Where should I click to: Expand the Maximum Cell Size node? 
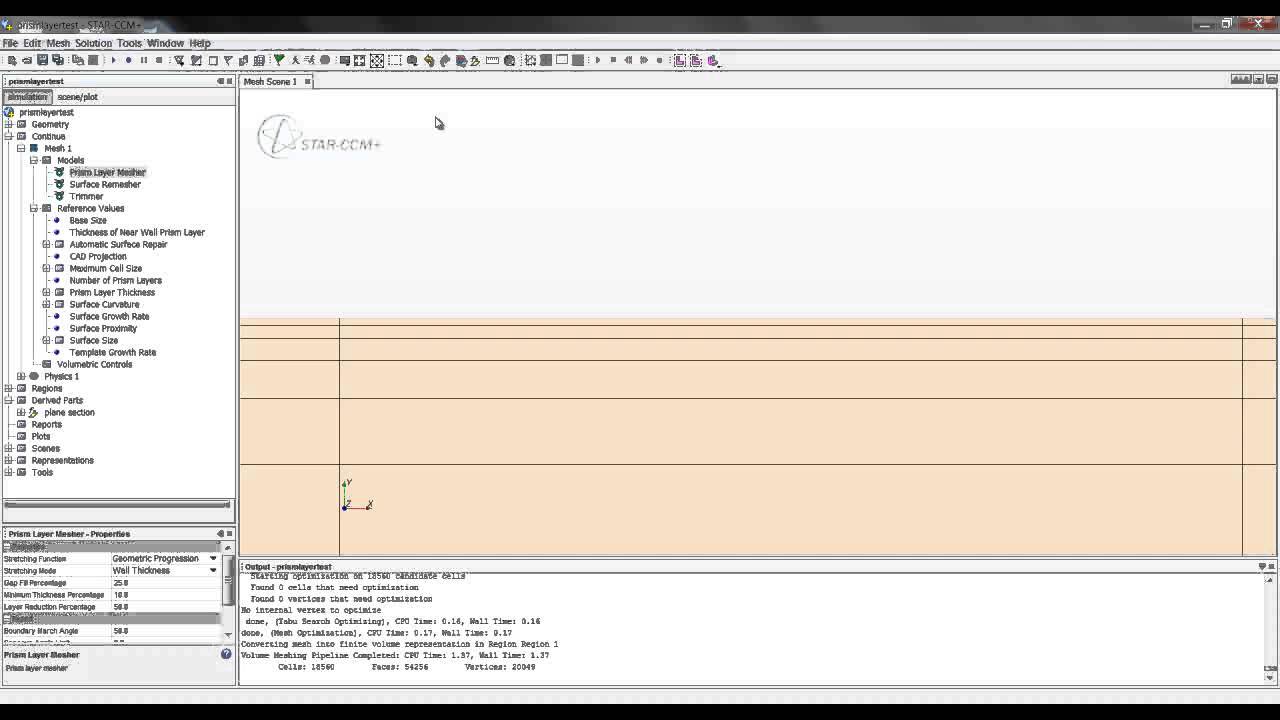coord(46,268)
